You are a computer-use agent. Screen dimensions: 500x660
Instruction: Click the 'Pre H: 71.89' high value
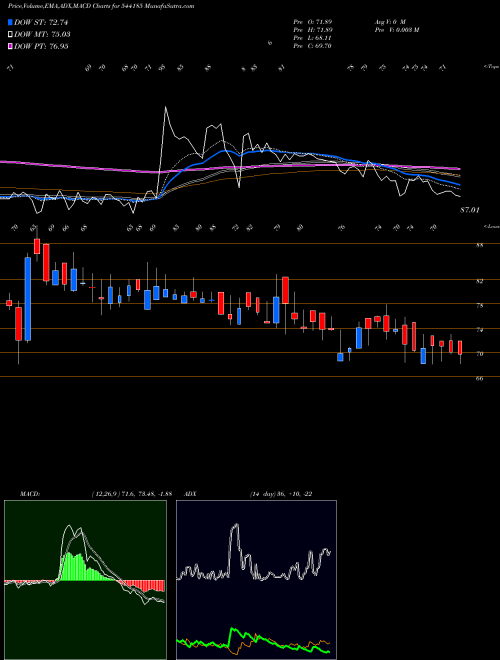313,30
